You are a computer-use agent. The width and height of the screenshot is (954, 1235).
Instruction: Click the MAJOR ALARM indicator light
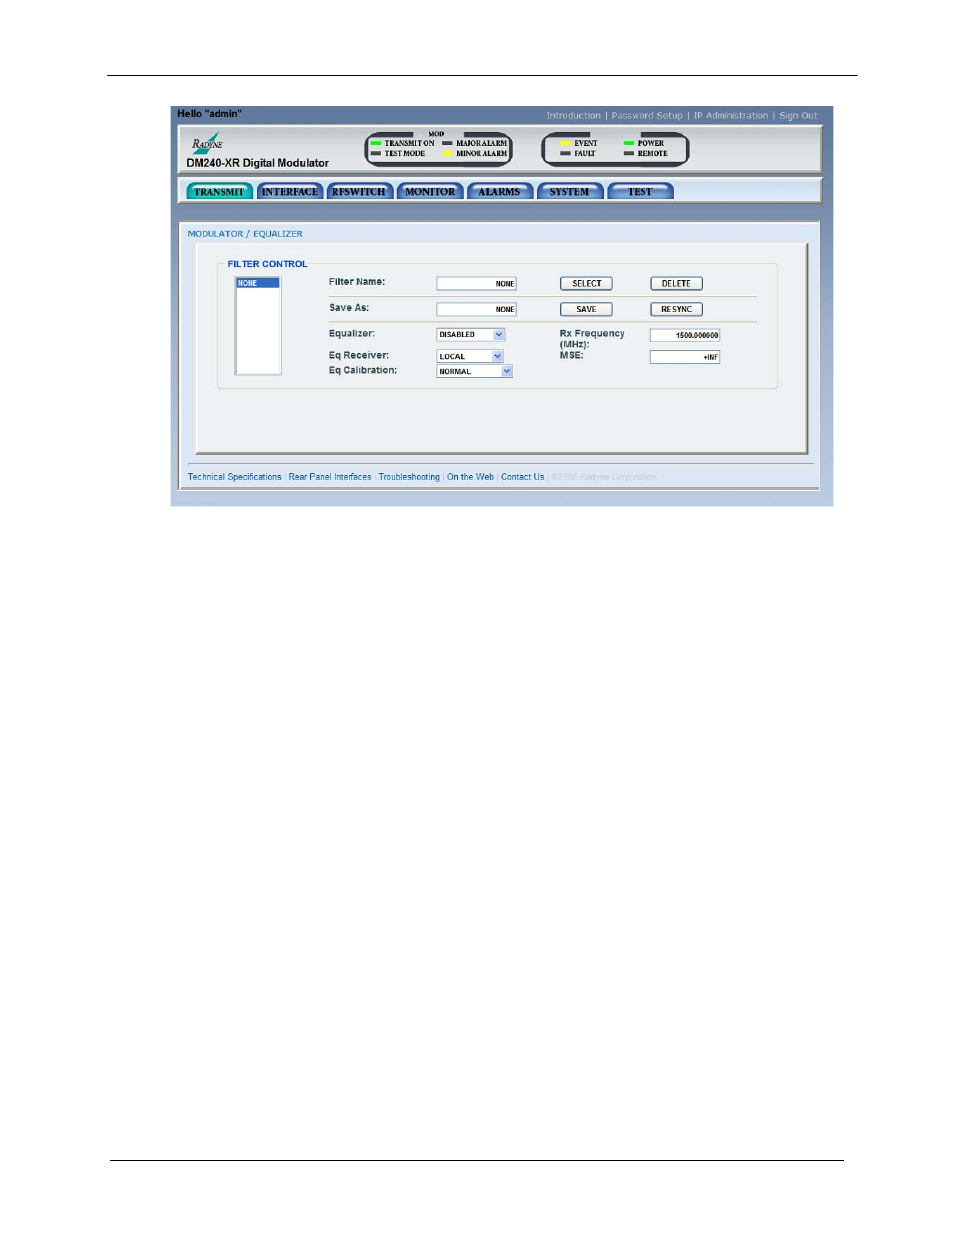[x=448, y=143]
